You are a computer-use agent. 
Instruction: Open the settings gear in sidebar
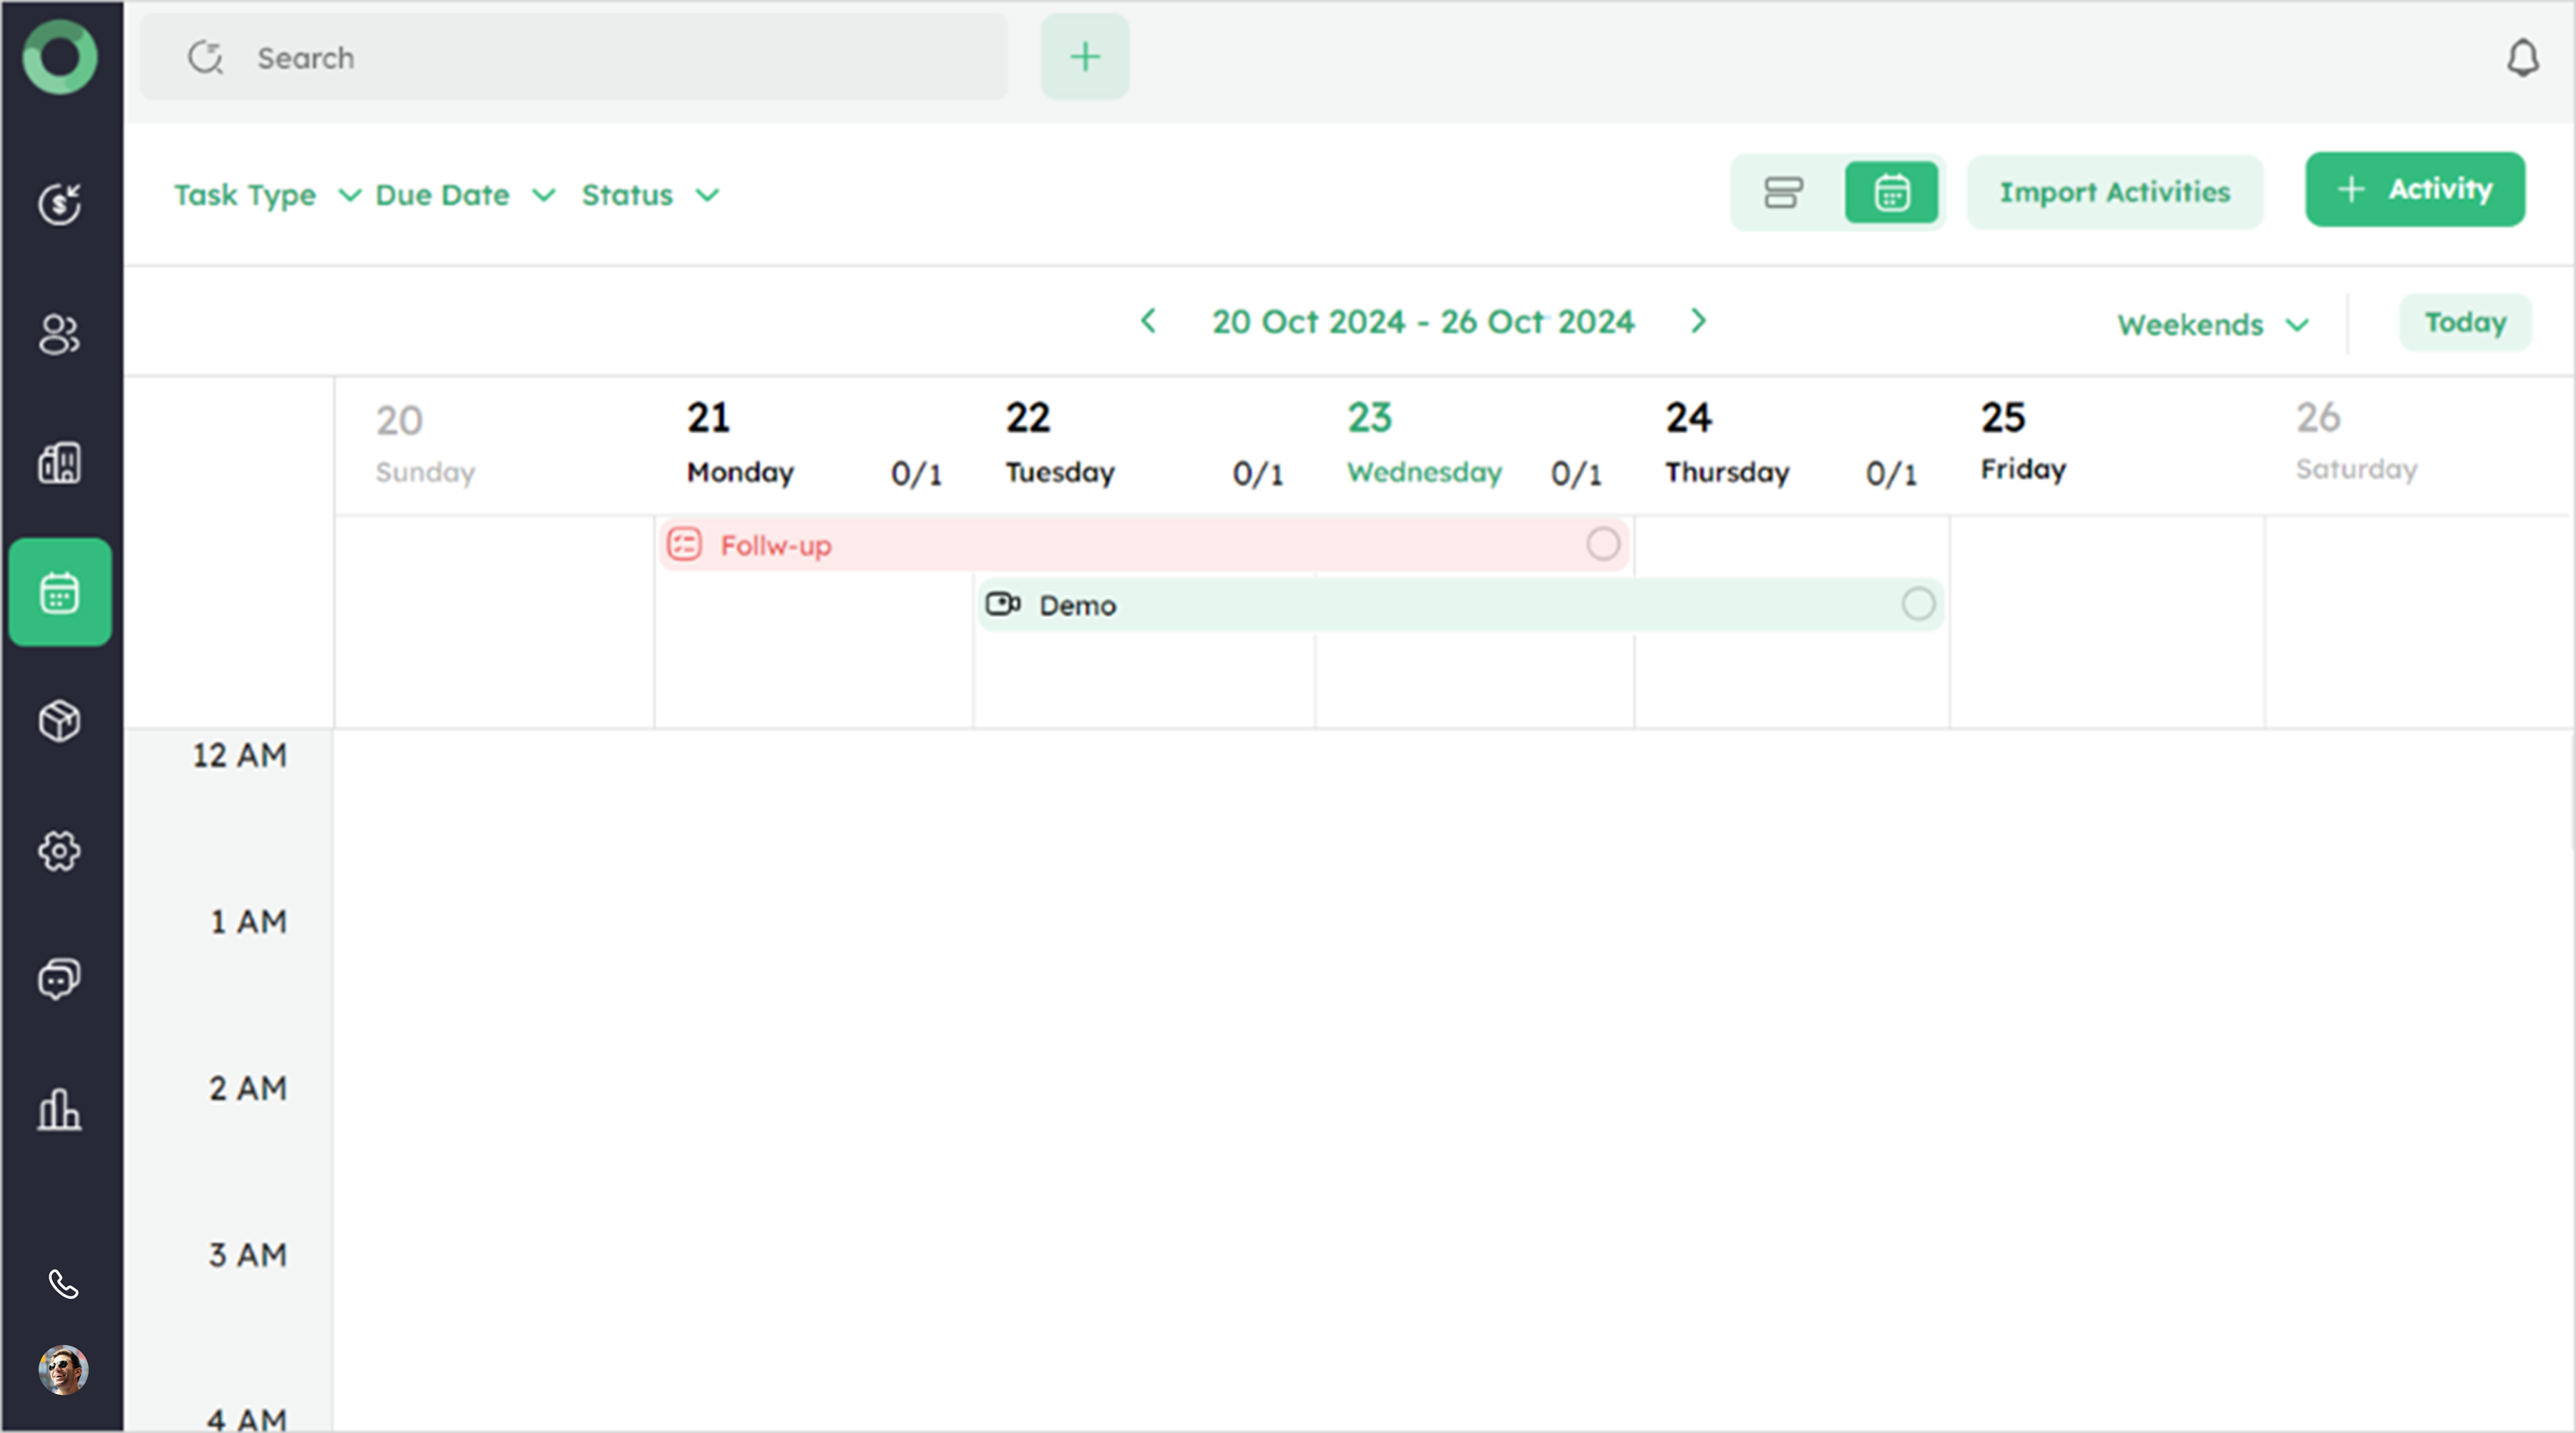click(60, 851)
